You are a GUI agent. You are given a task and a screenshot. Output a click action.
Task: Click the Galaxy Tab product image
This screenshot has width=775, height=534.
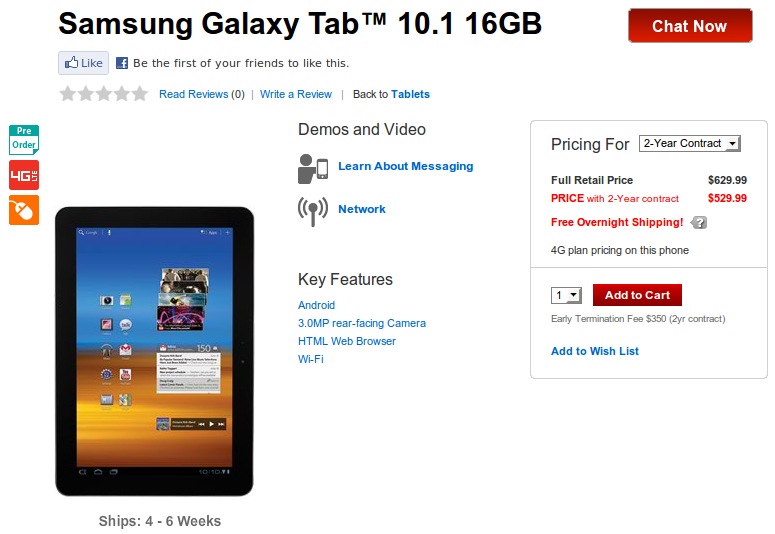tap(154, 350)
